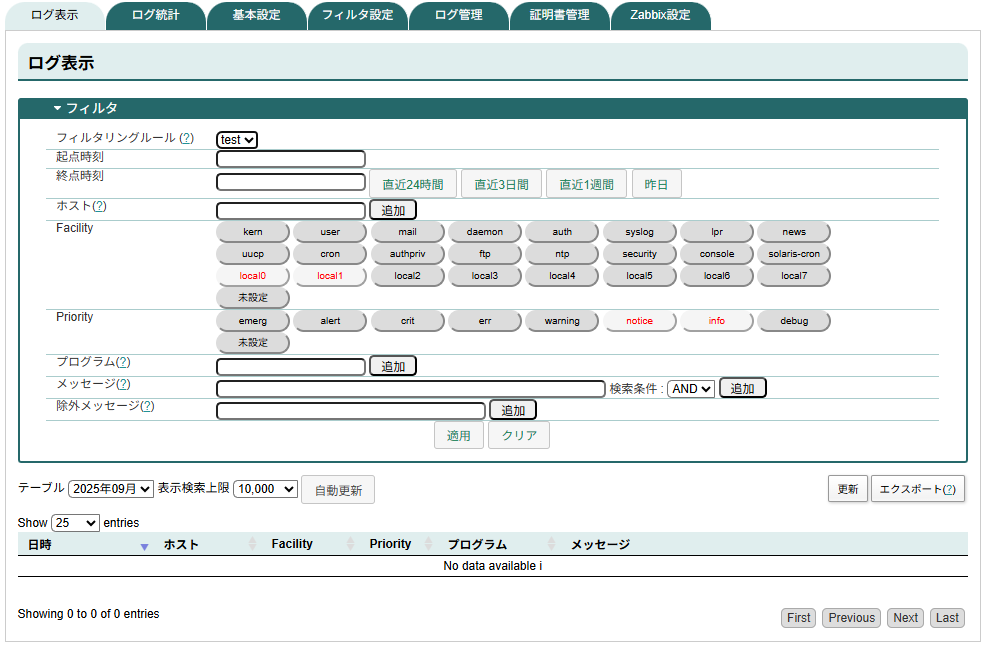Screen dimensions: 988x645
Task: Switch to the ログ統計 tab
Action: tap(155, 15)
